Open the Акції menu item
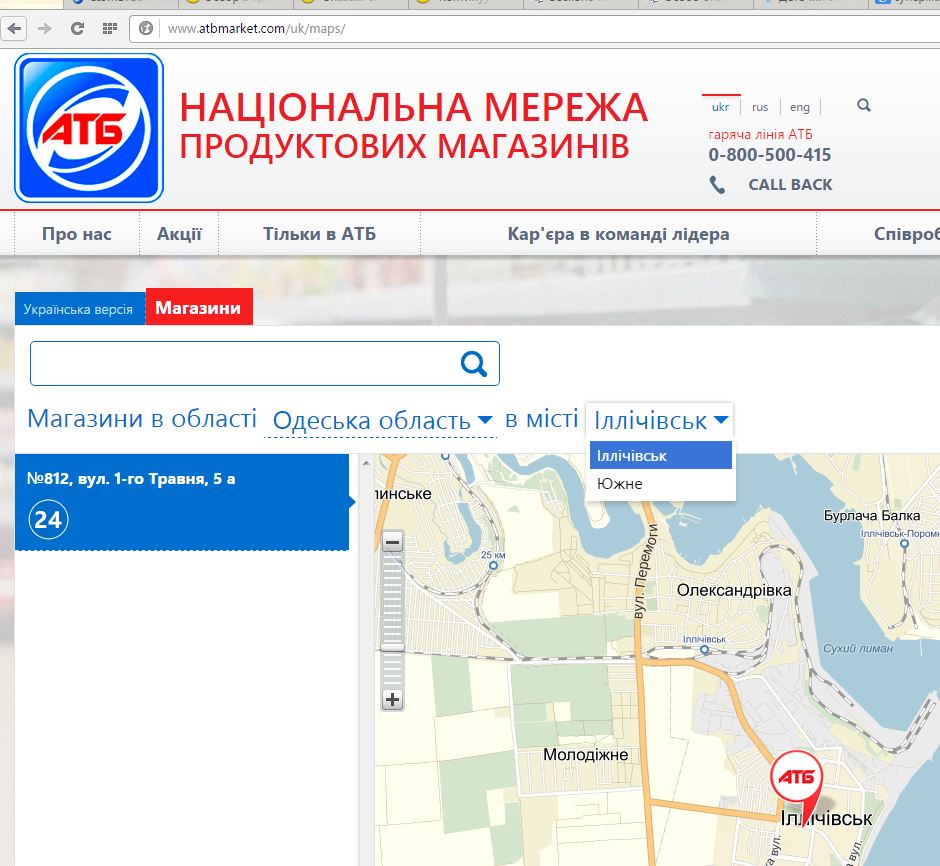Viewport: 940px width, 866px height. click(x=179, y=235)
